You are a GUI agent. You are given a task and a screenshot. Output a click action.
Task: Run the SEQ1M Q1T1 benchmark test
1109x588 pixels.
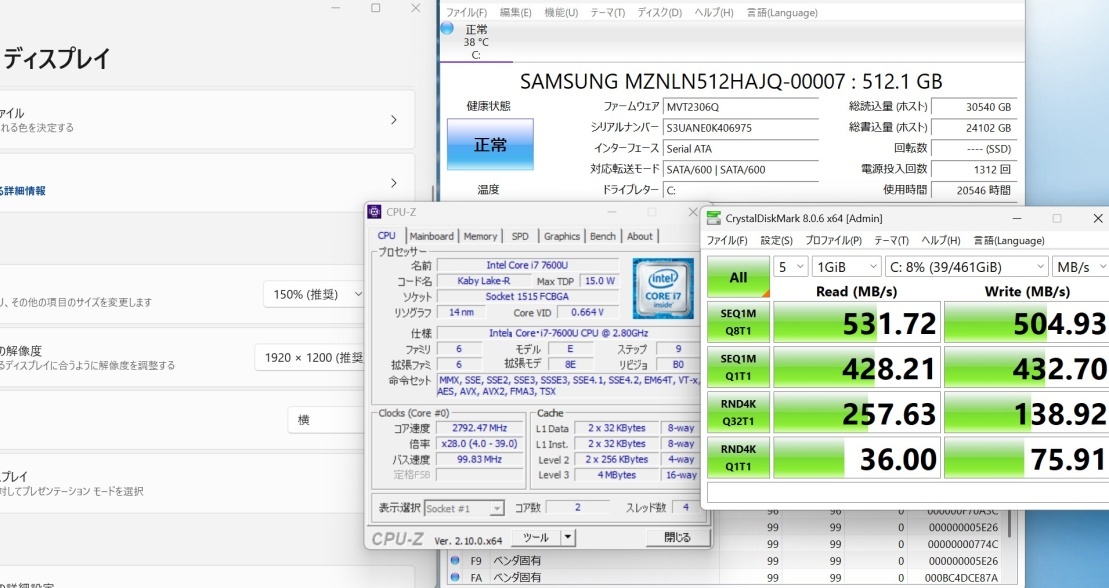tap(737, 368)
